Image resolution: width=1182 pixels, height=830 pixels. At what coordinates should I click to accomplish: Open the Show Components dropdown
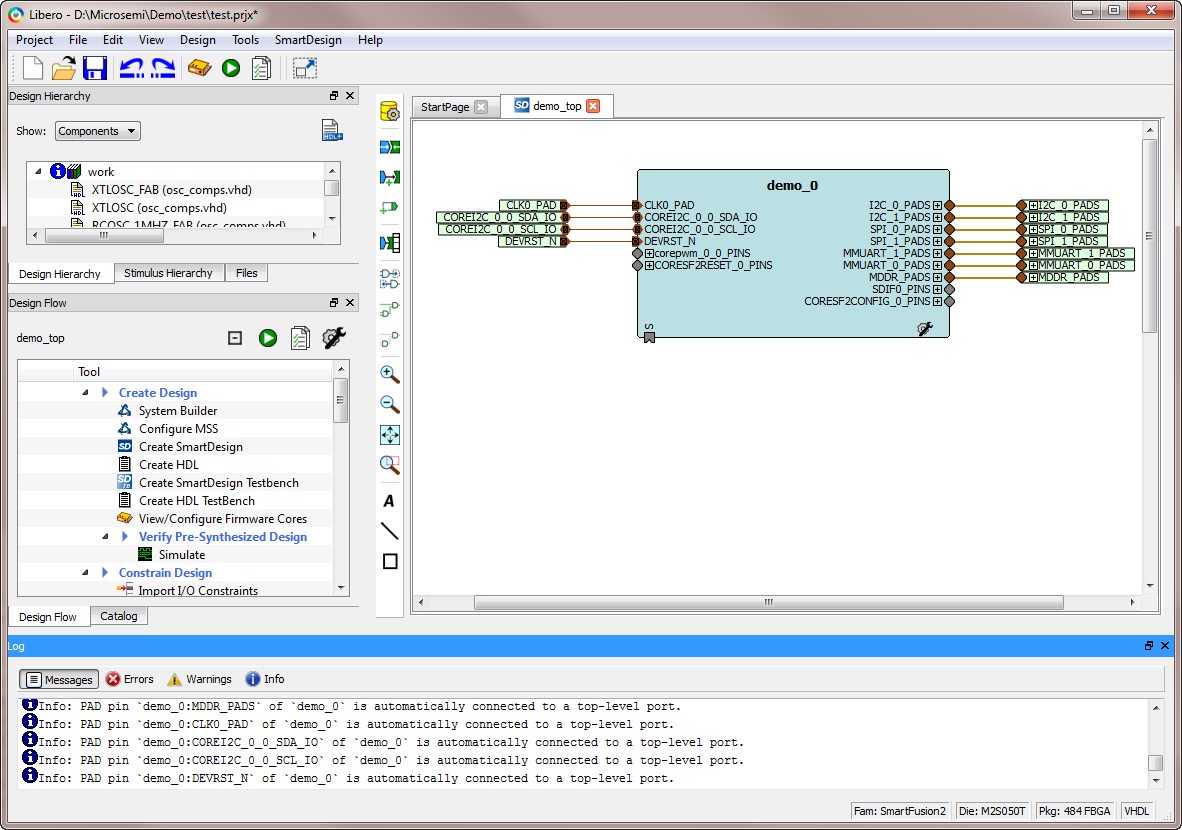click(x=98, y=131)
